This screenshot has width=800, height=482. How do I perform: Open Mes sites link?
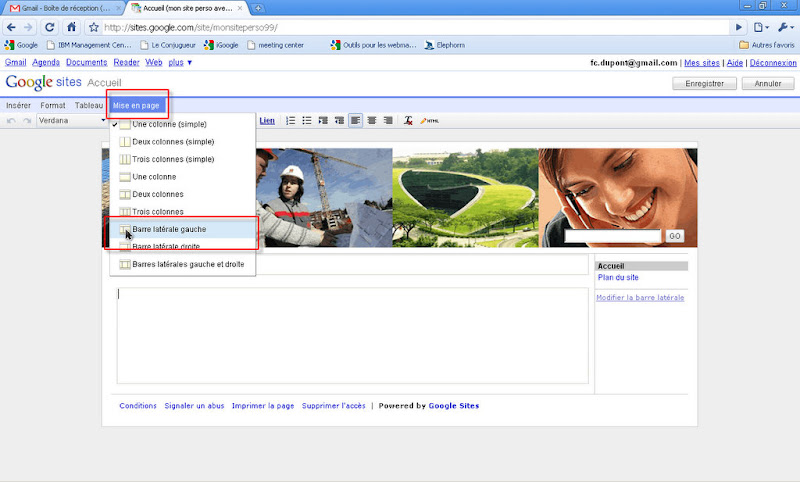pos(702,63)
